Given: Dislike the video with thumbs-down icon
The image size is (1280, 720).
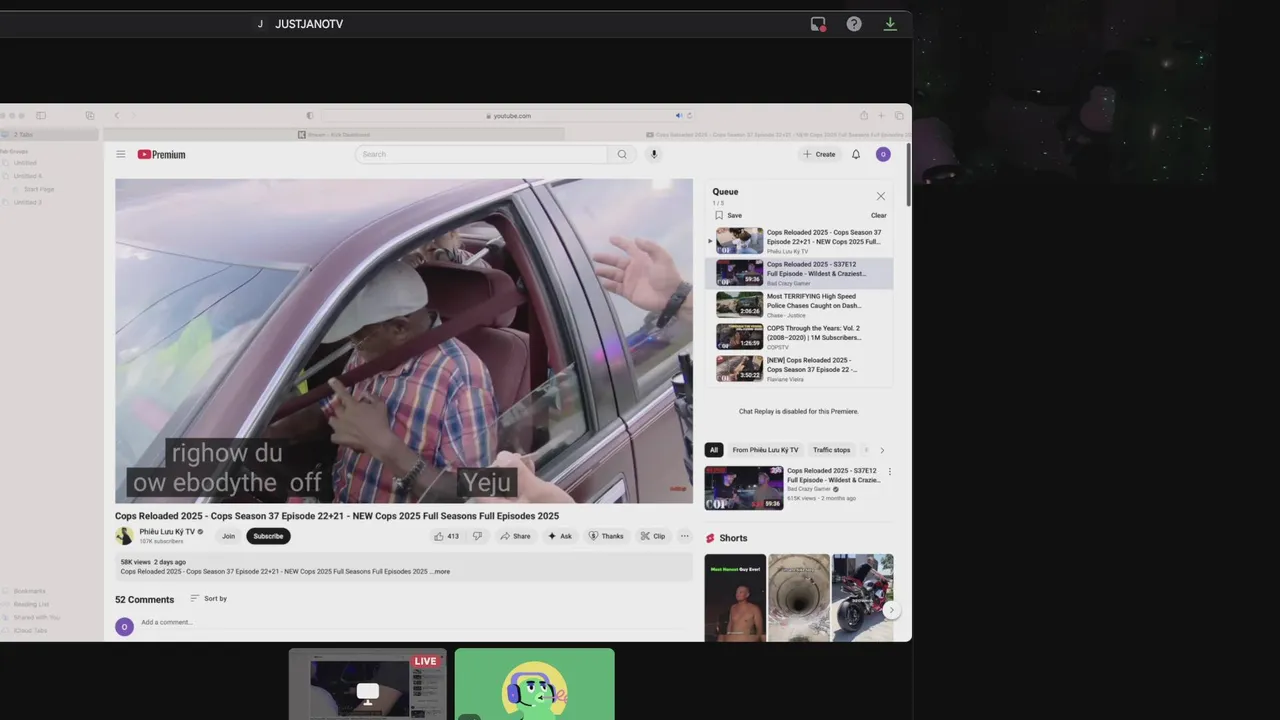Looking at the screenshot, I should tap(477, 536).
